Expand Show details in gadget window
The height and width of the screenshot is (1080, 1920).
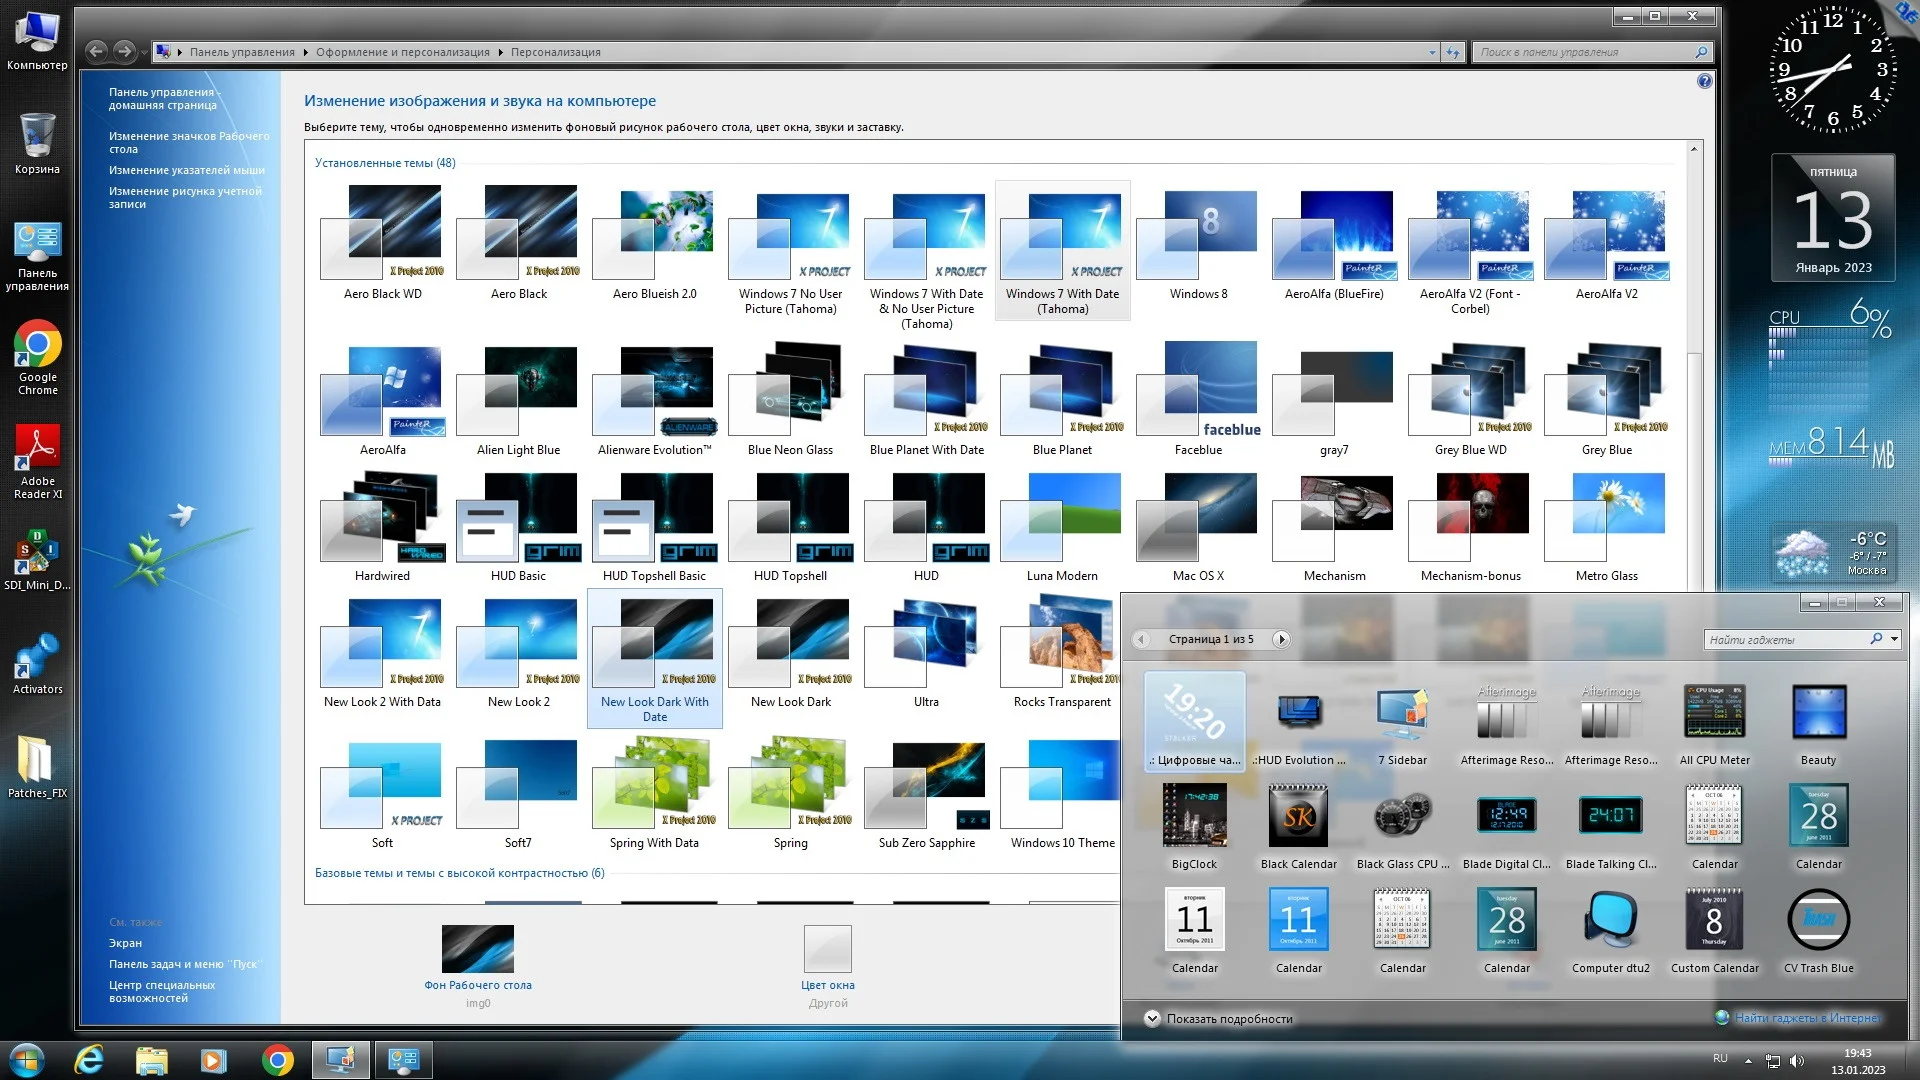1152,1018
